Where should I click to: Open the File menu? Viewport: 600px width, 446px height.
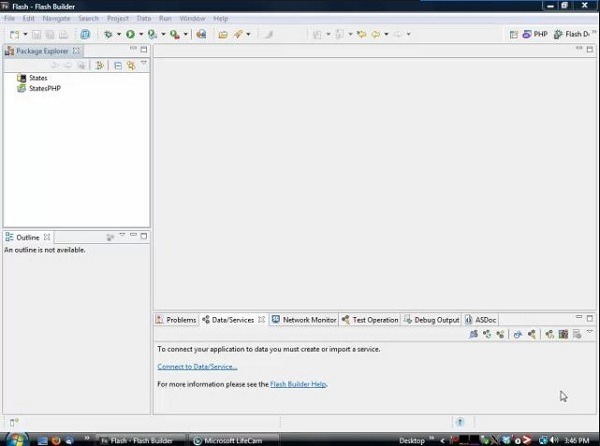pos(9,18)
